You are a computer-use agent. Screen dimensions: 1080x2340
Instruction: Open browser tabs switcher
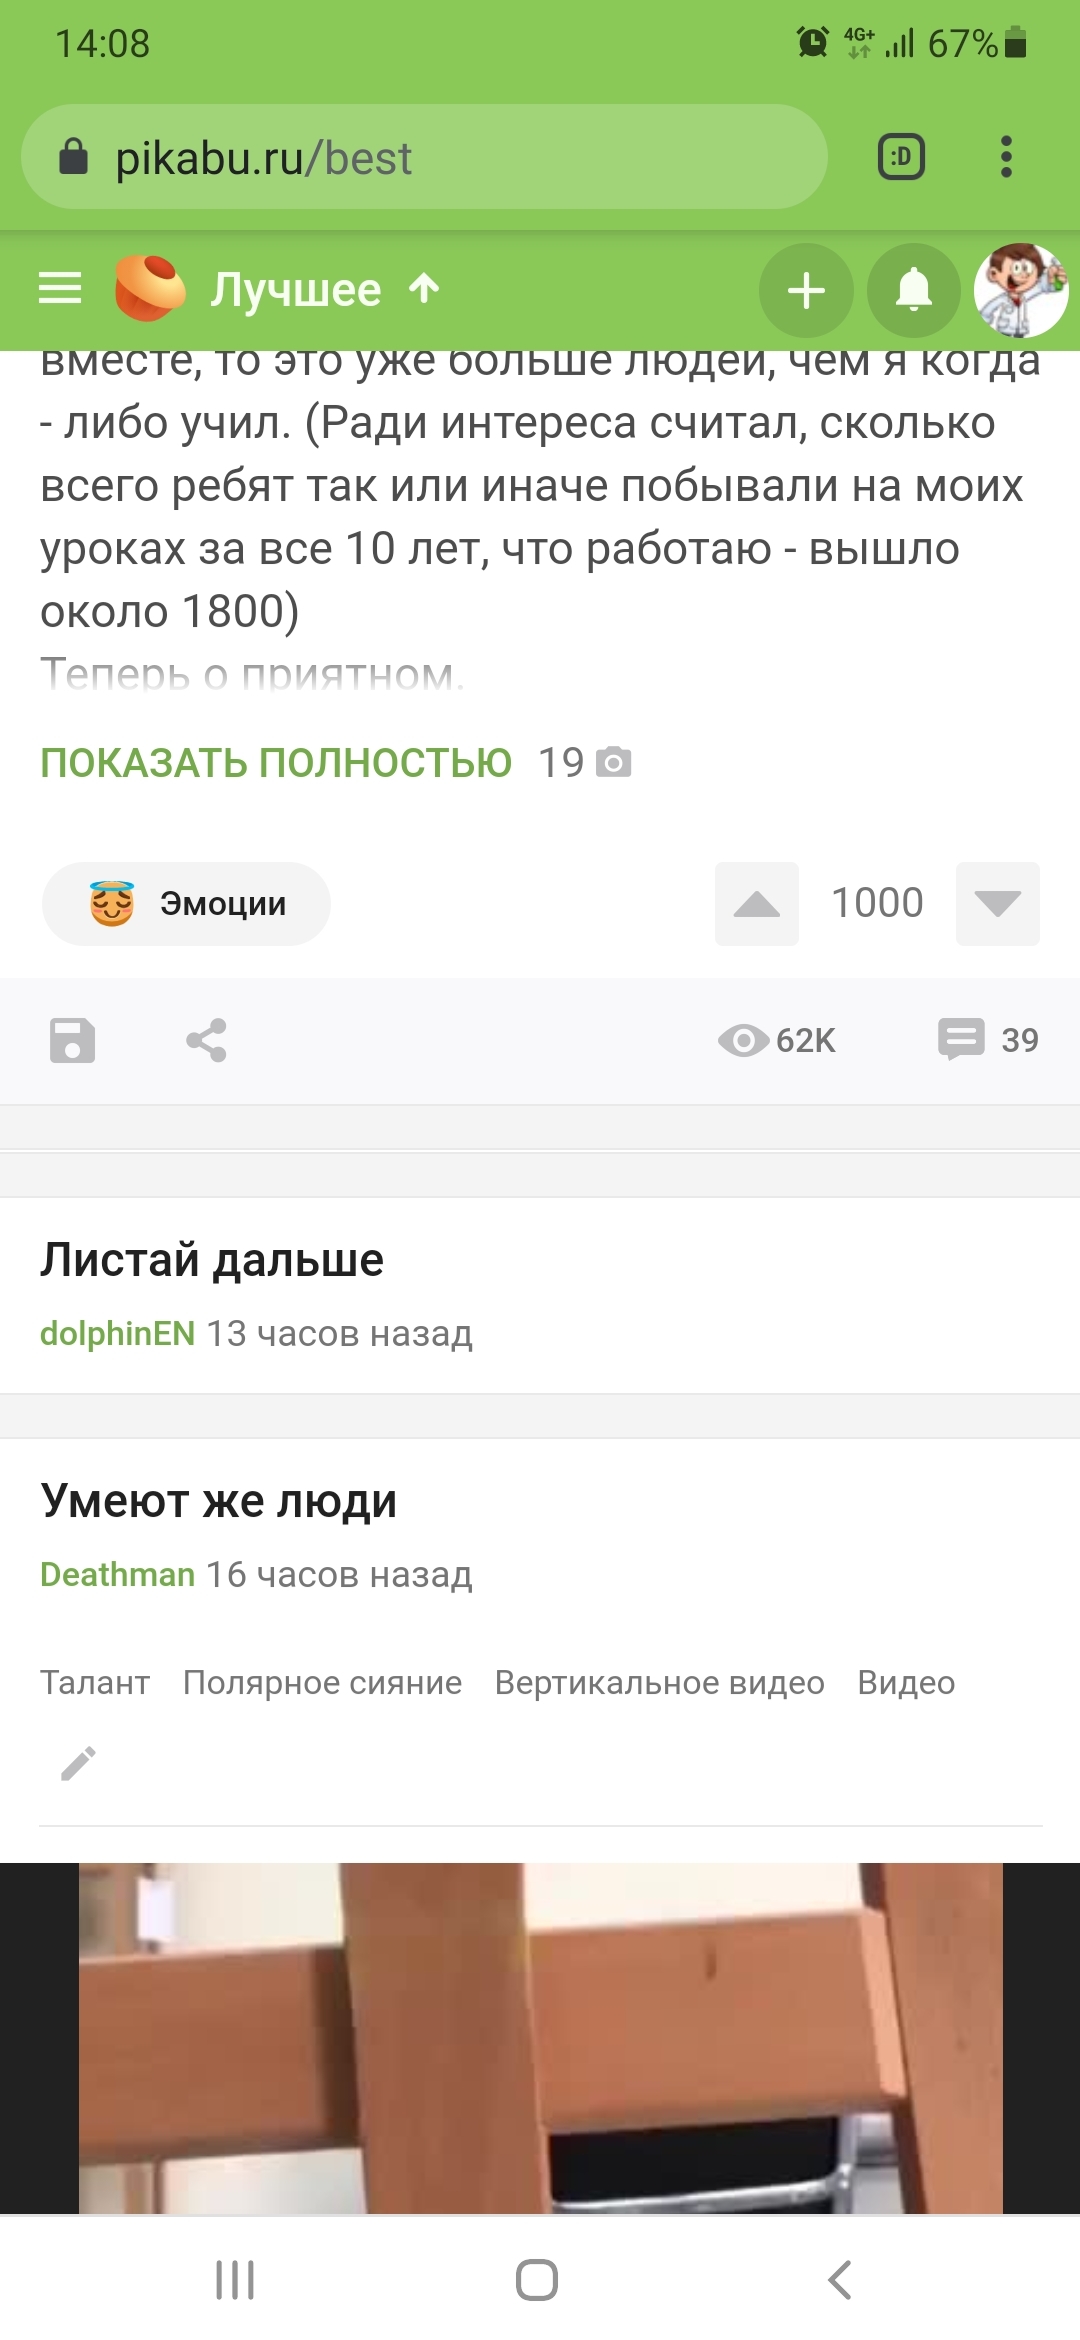click(901, 157)
